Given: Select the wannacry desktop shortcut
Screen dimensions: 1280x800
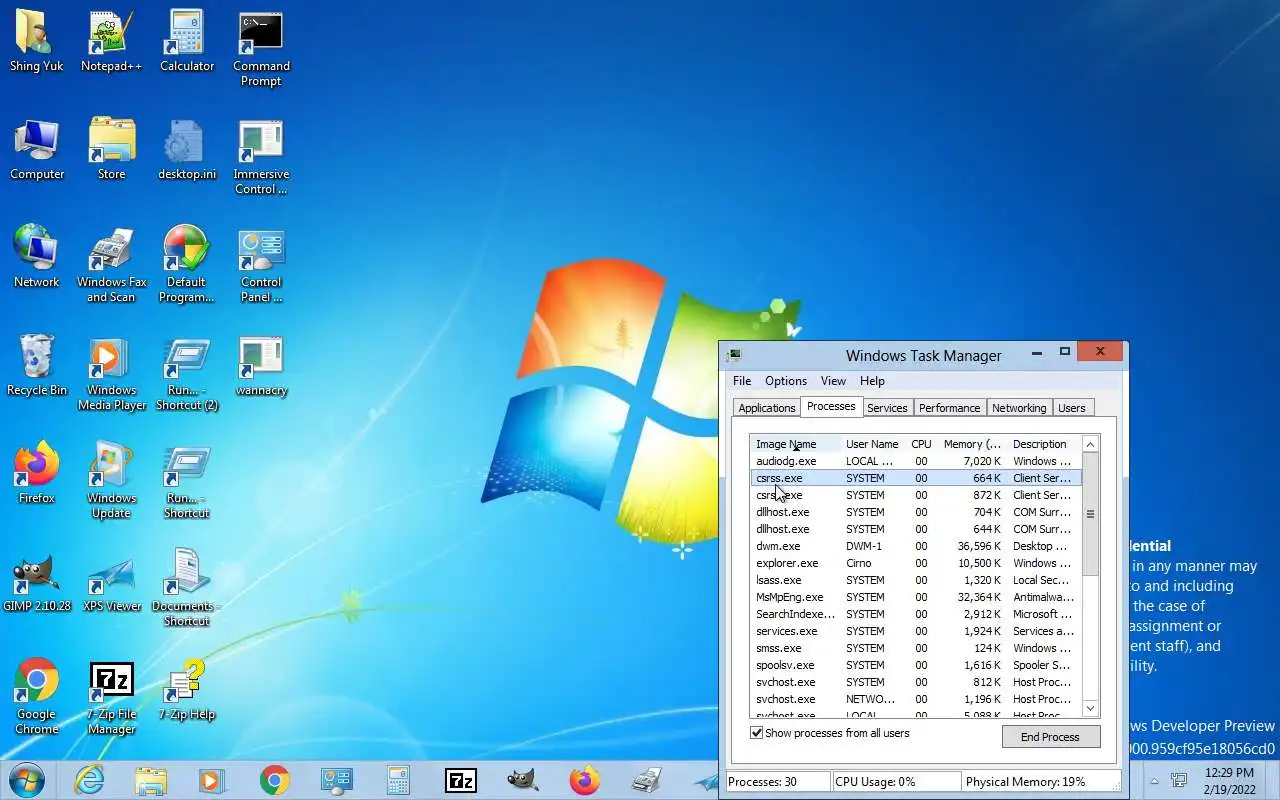Looking at the screenshot, I should 261,365.
